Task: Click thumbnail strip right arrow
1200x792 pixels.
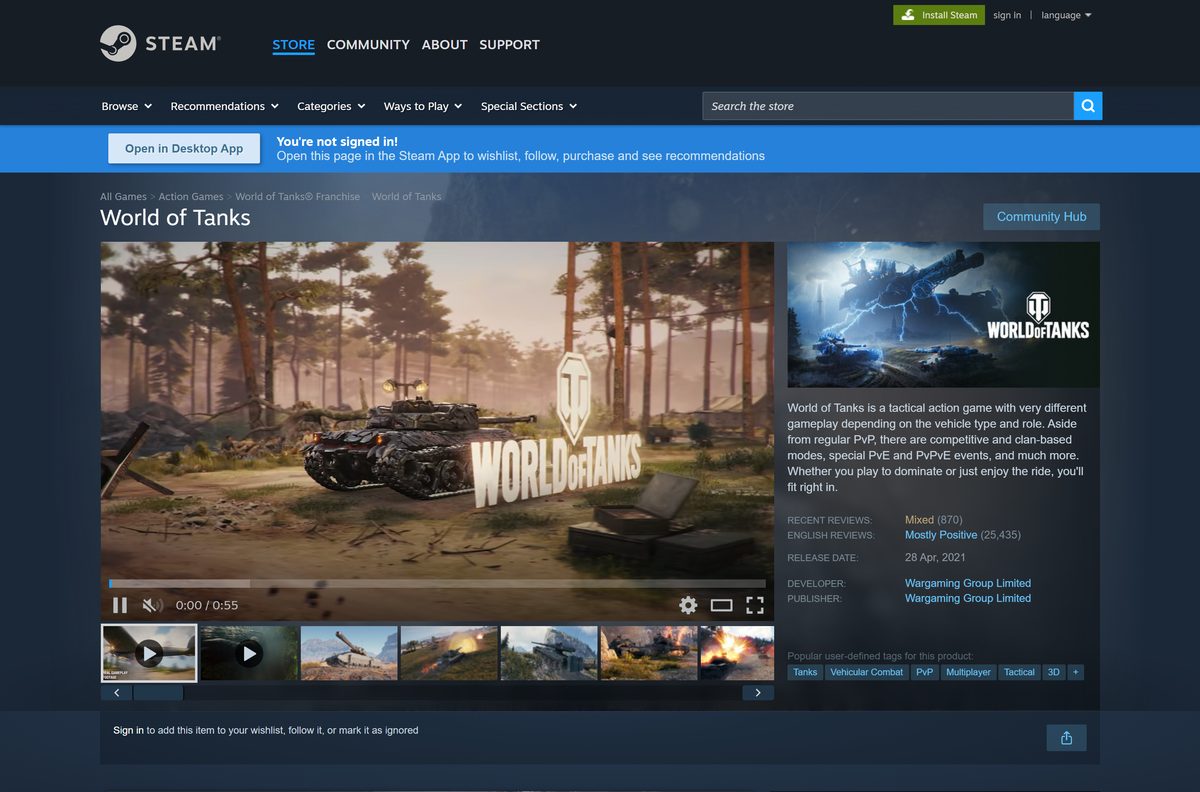Action: coord(758,692)
